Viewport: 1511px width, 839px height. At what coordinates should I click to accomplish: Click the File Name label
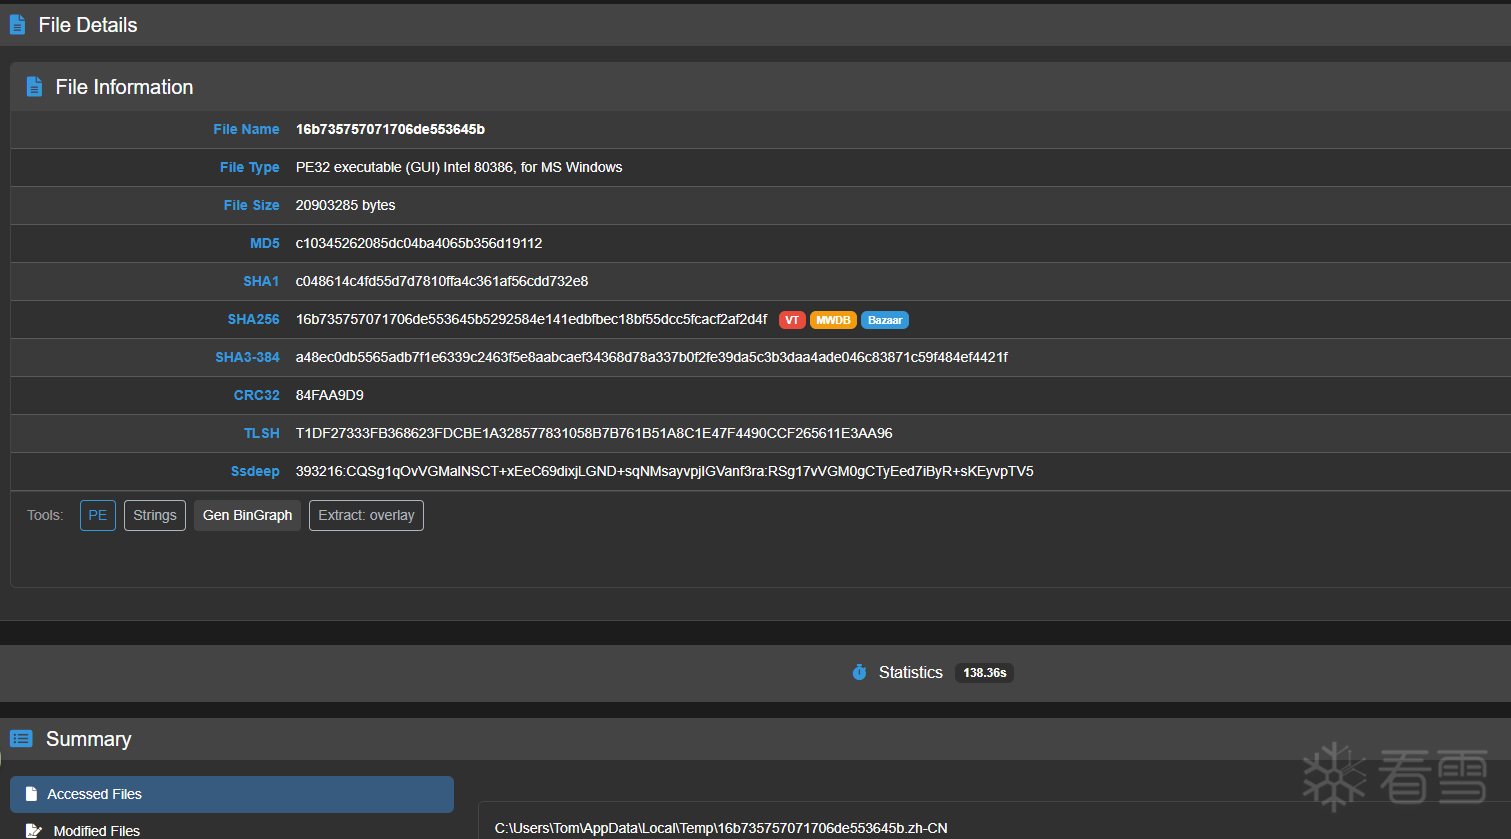[246, 129]
